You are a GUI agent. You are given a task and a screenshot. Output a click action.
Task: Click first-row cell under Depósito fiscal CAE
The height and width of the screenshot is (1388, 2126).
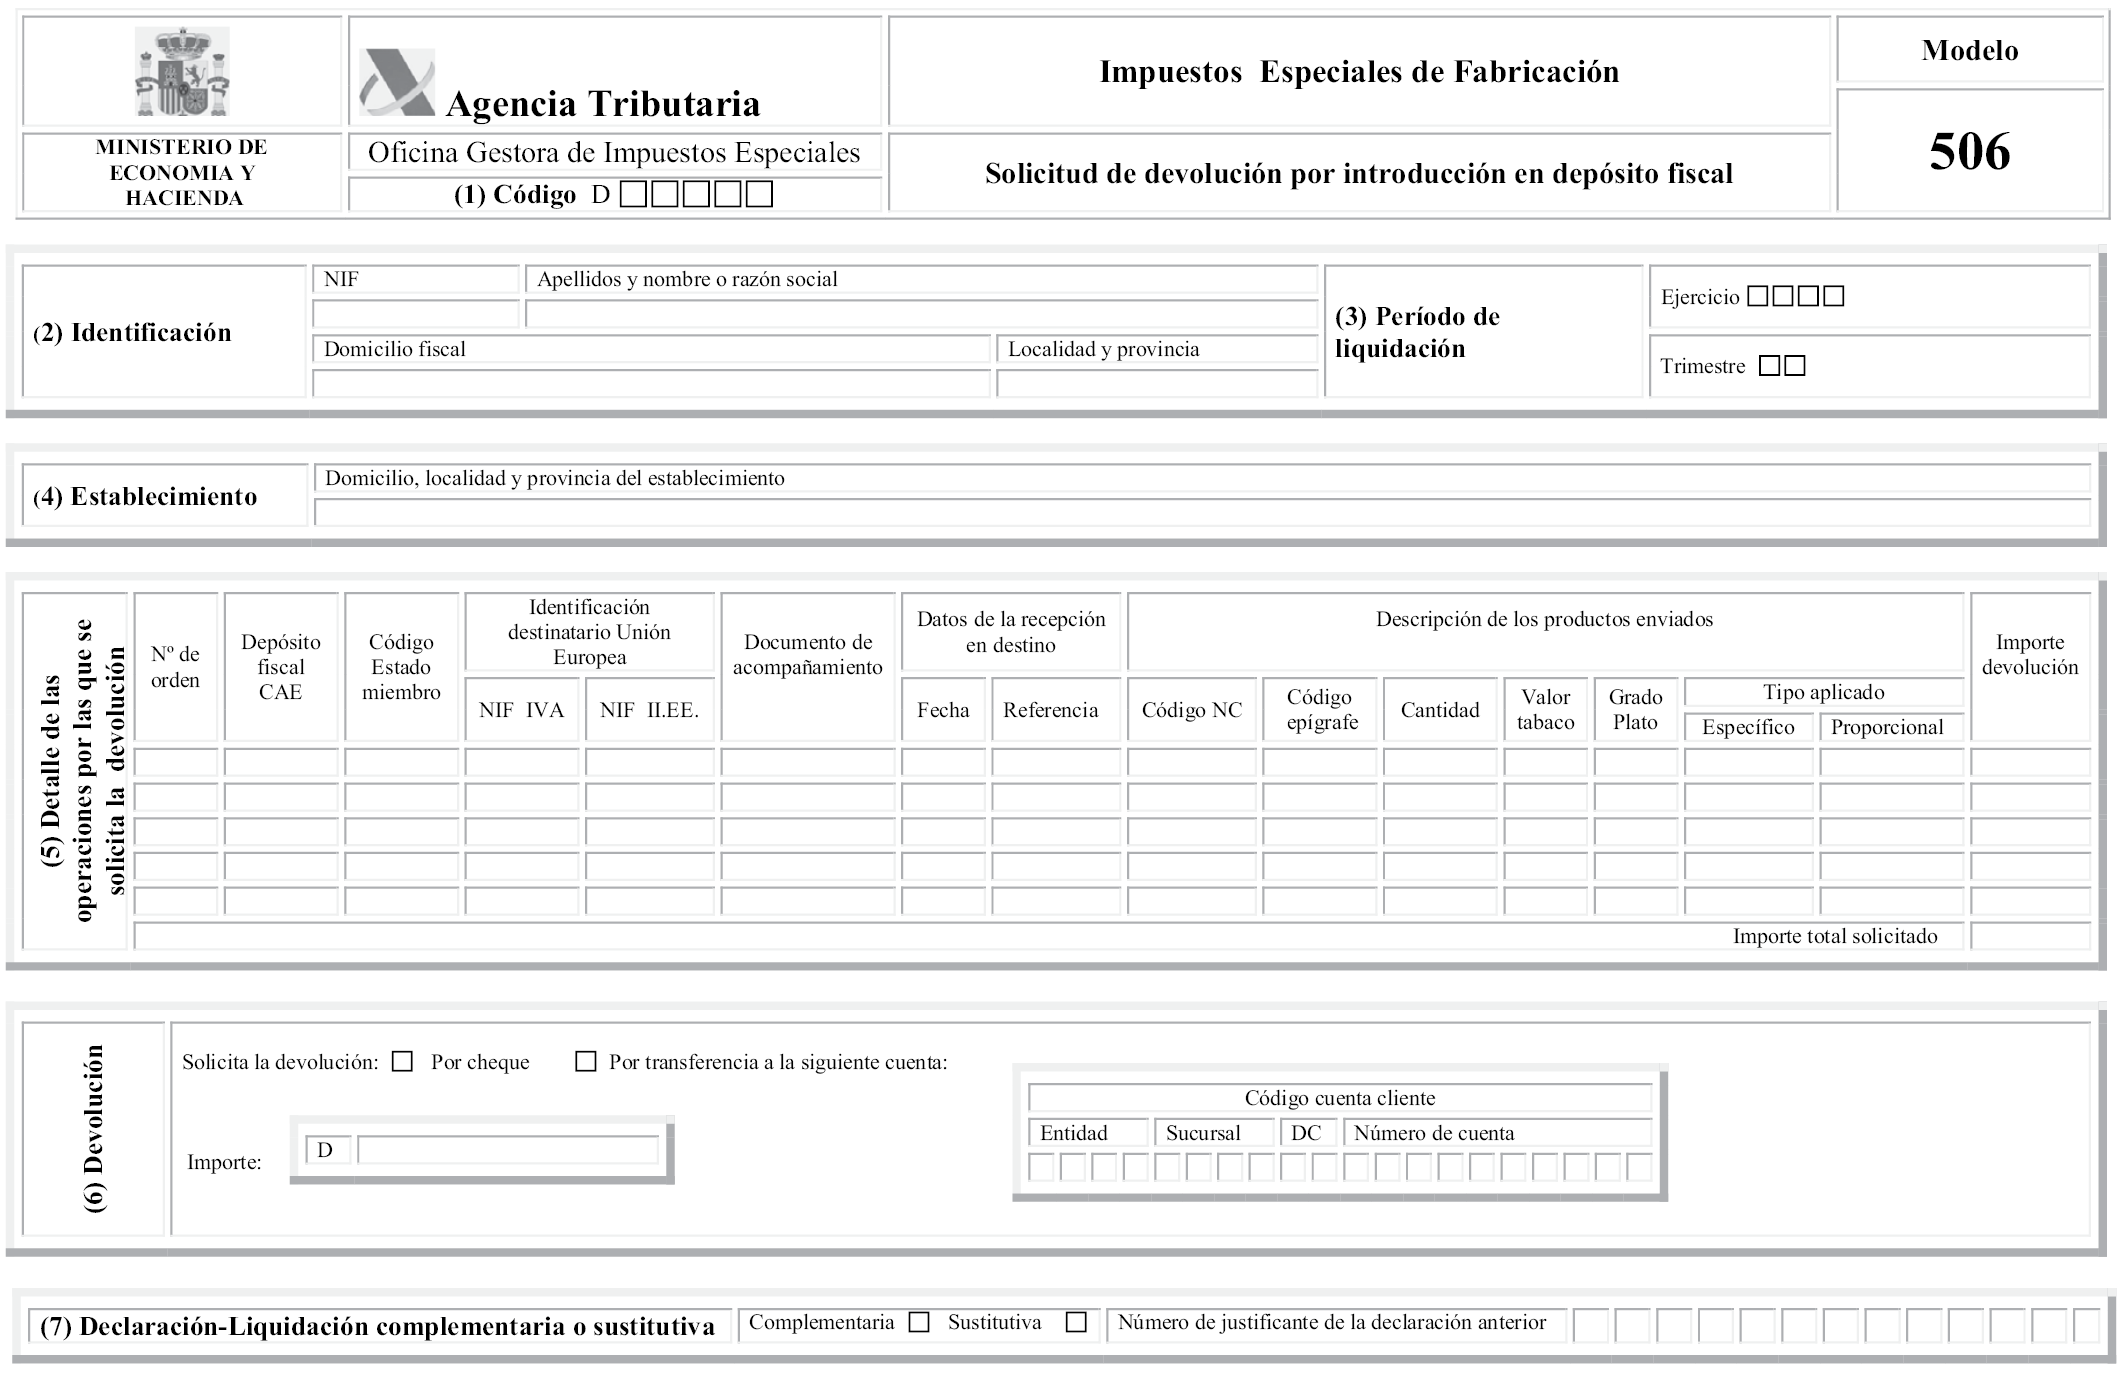click(x=281, y=762)
